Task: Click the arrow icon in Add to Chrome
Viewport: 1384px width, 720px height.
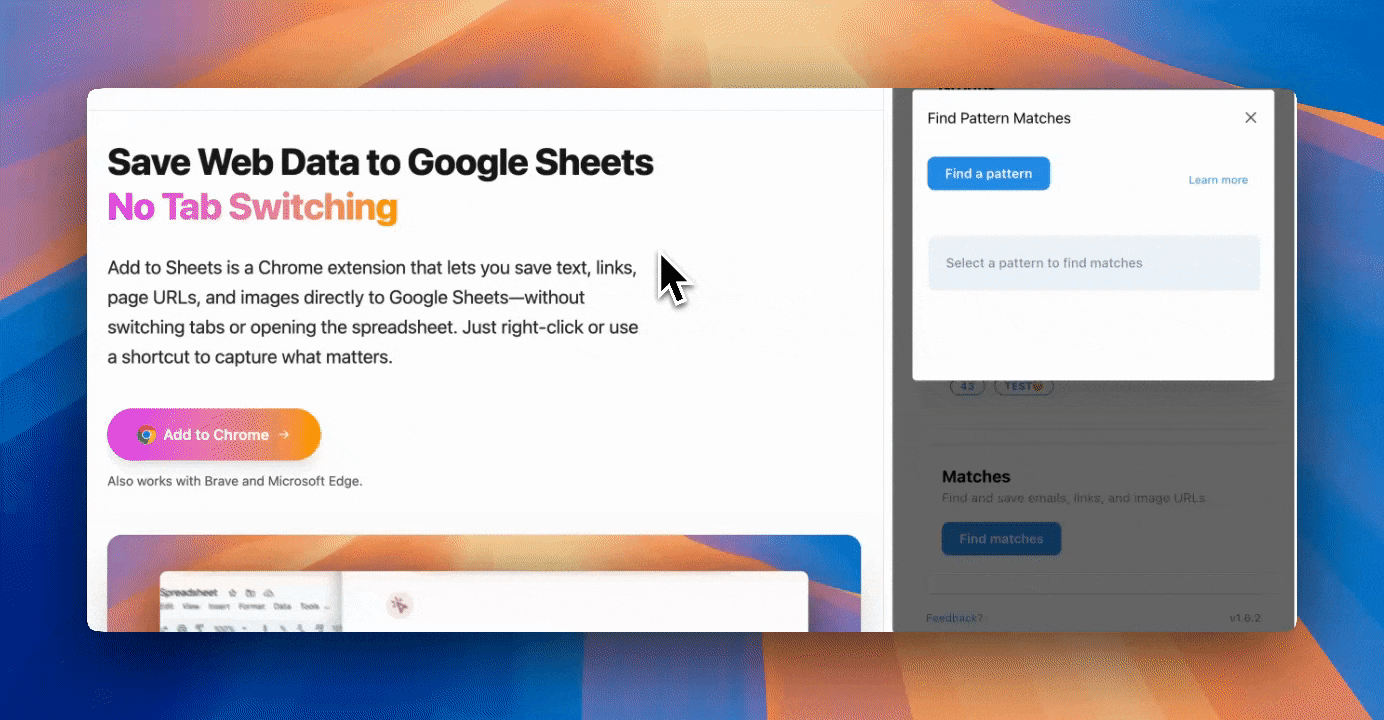Action: tap(284, 435)
